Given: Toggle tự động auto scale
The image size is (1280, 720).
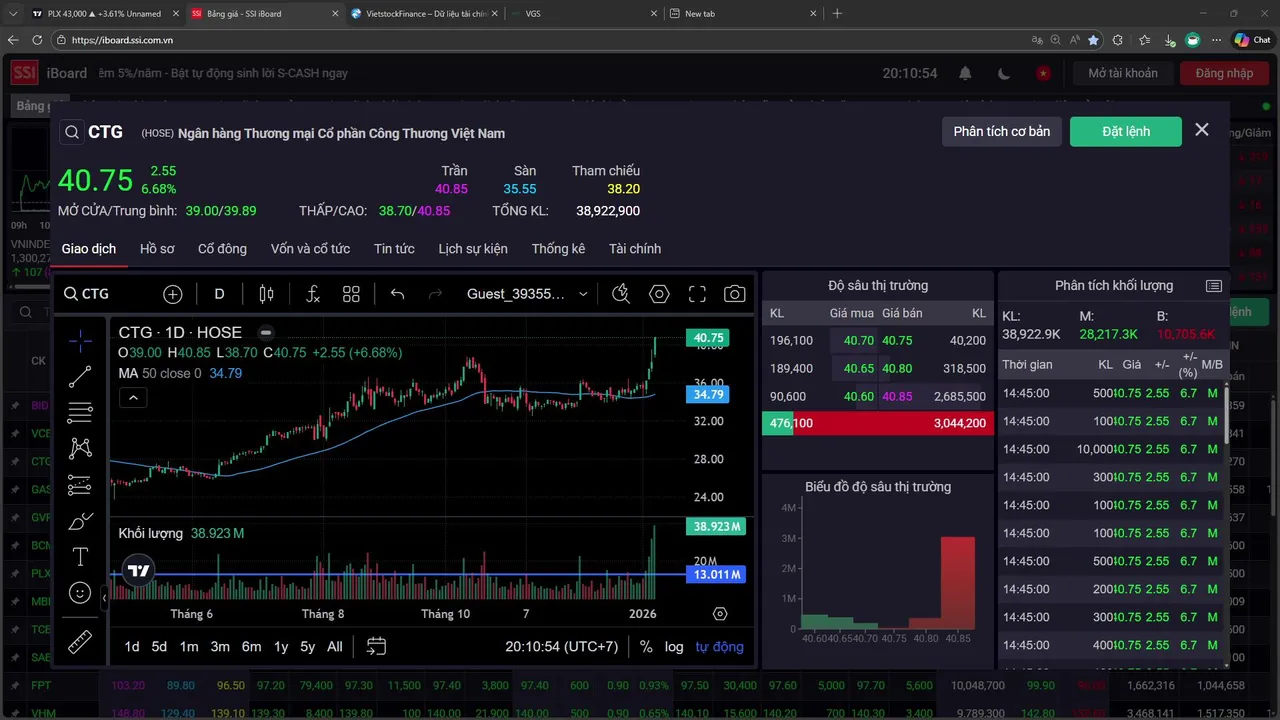Looking at the screenshot, I should [720, 647].
